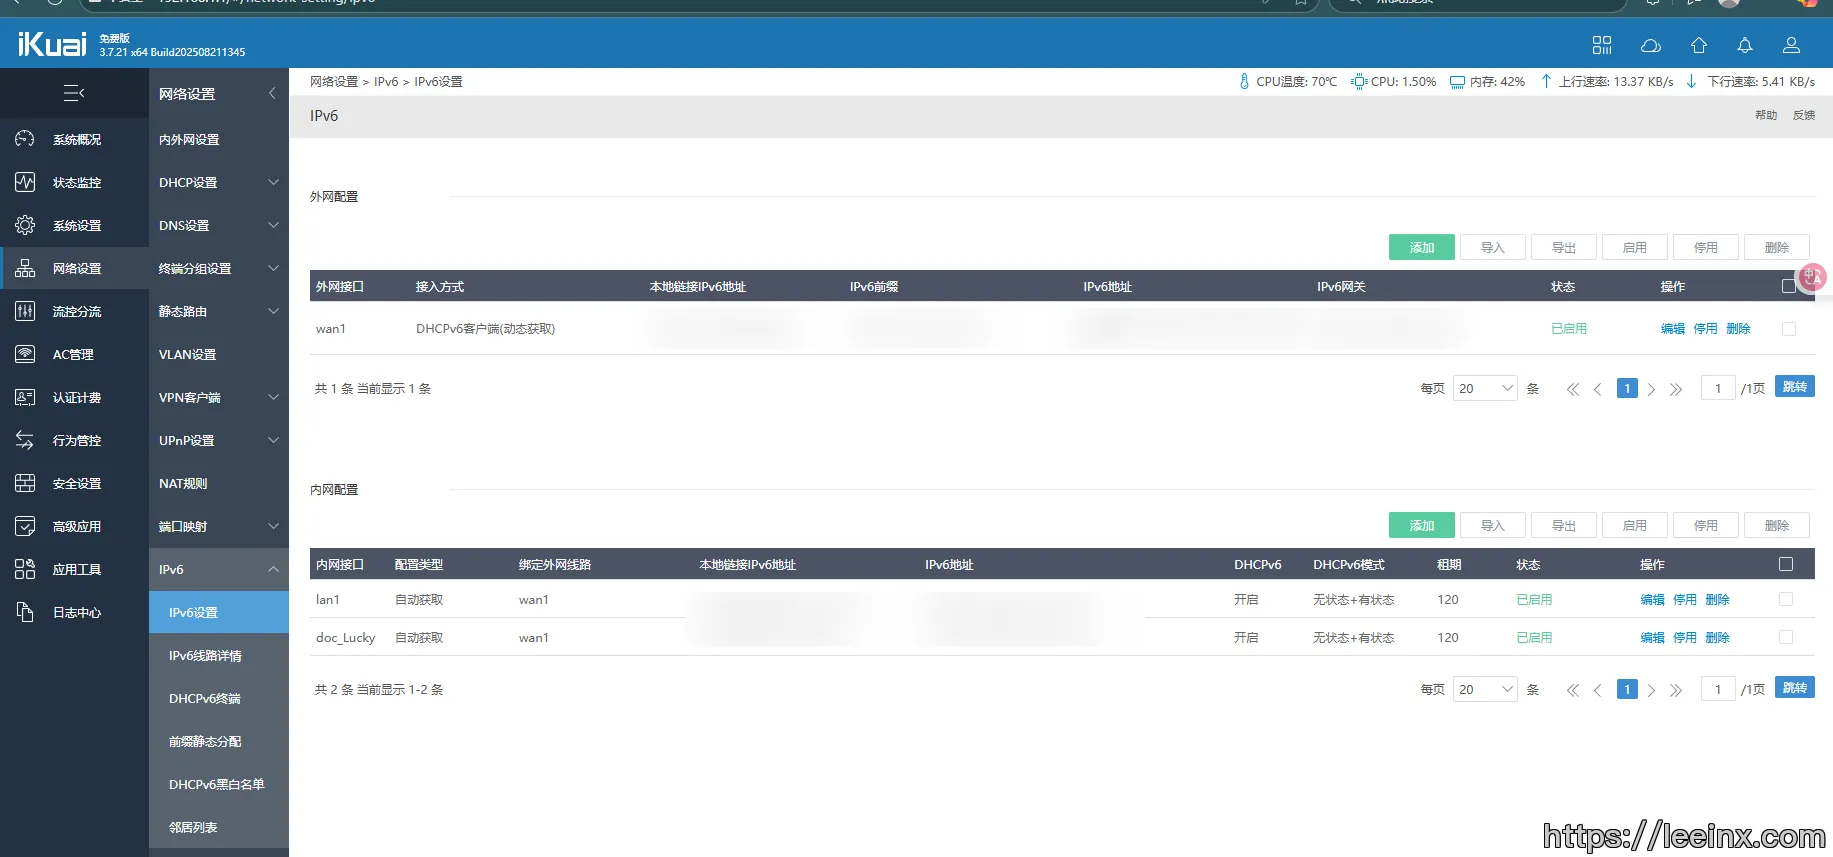This screenshot has width=1833, height=857.
Task: Select the wan1 row checkbox
Action: (x=1789, y=329)
